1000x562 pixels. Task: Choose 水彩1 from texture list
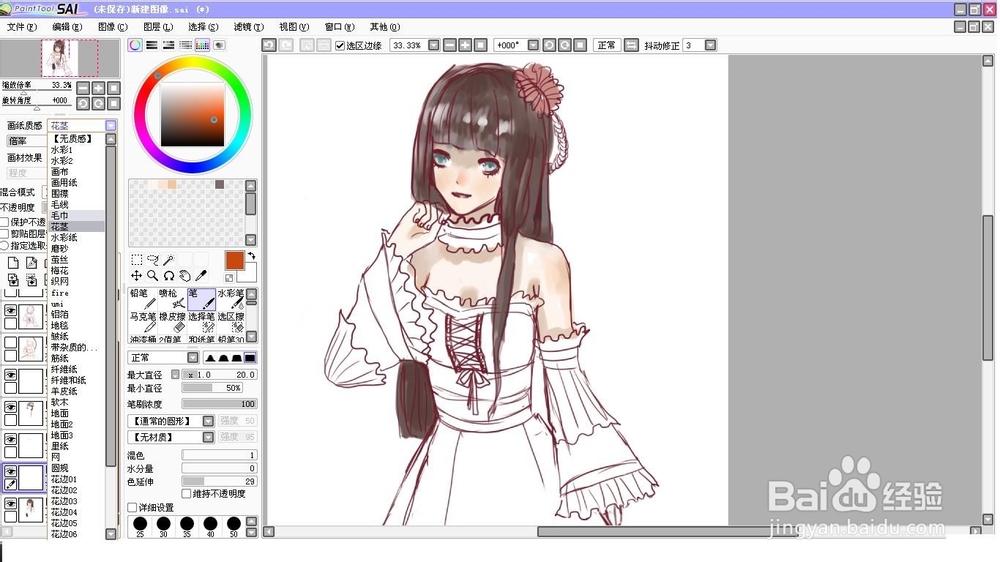pyautogui.click(x=77, y=150)
